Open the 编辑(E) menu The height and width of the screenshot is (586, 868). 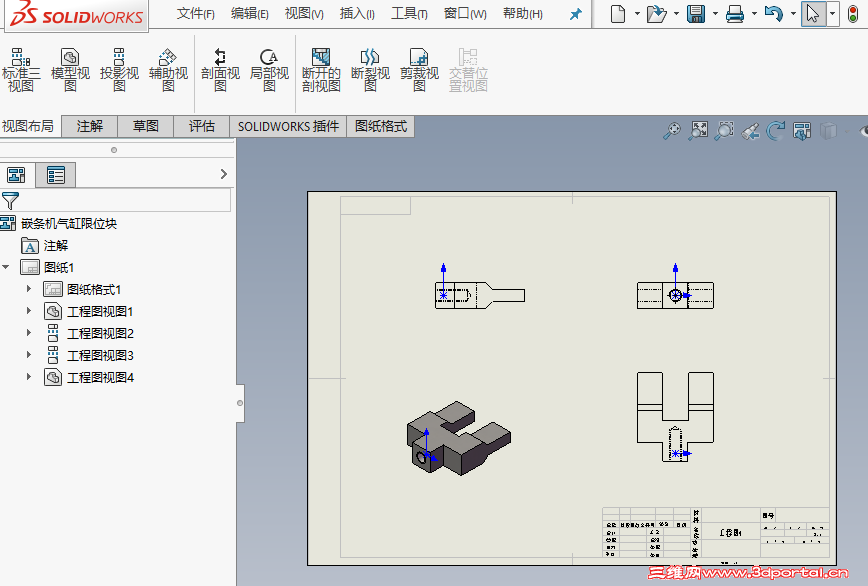[250, 14]
